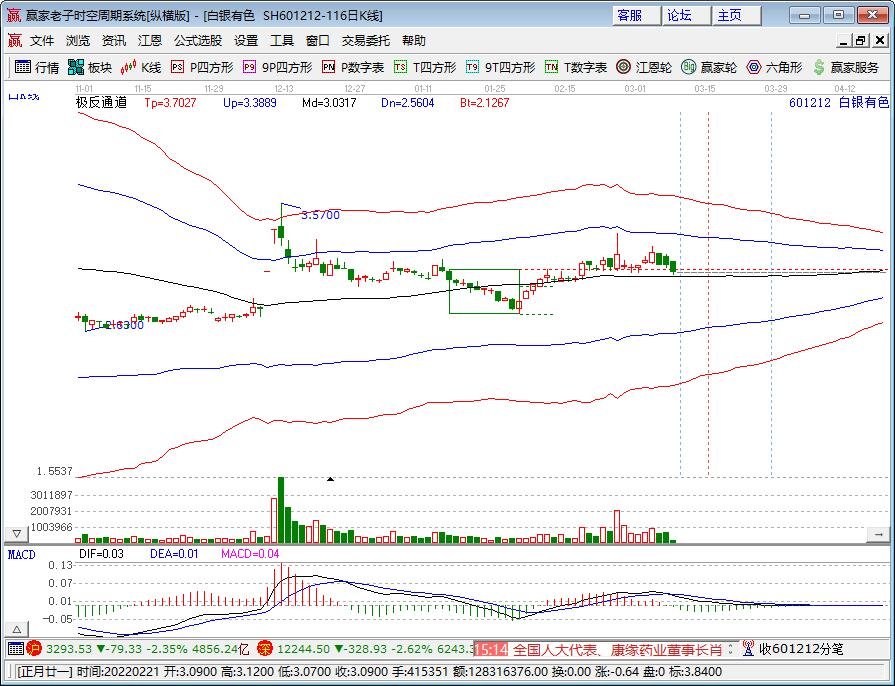895x686 pixels.
Task: Click the Shenzhen index value 12244.50
Action: click(303, 649)
